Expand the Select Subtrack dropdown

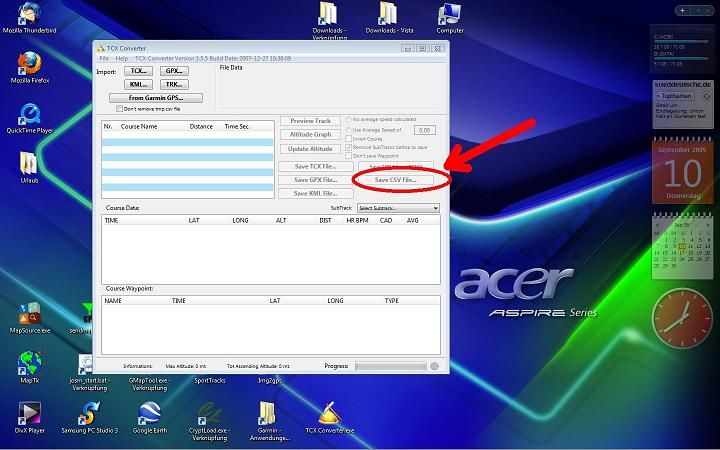pyautogui.click(x=398, y=208)
